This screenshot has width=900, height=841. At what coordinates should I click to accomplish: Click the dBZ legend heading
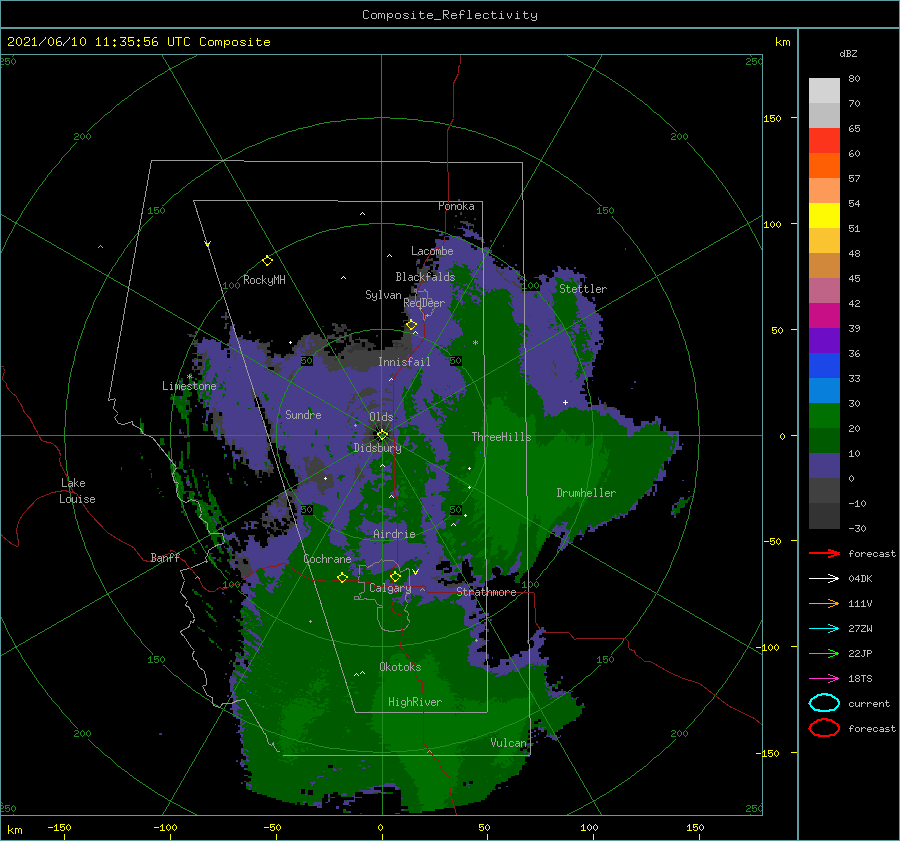click(x=848, y=53)
